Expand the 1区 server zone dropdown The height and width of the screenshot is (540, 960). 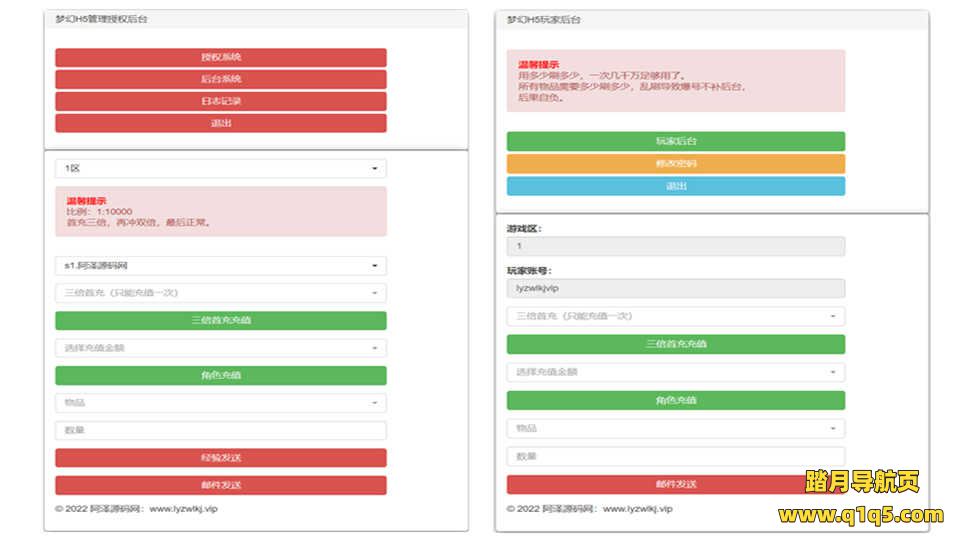click(x=220, y=169)
